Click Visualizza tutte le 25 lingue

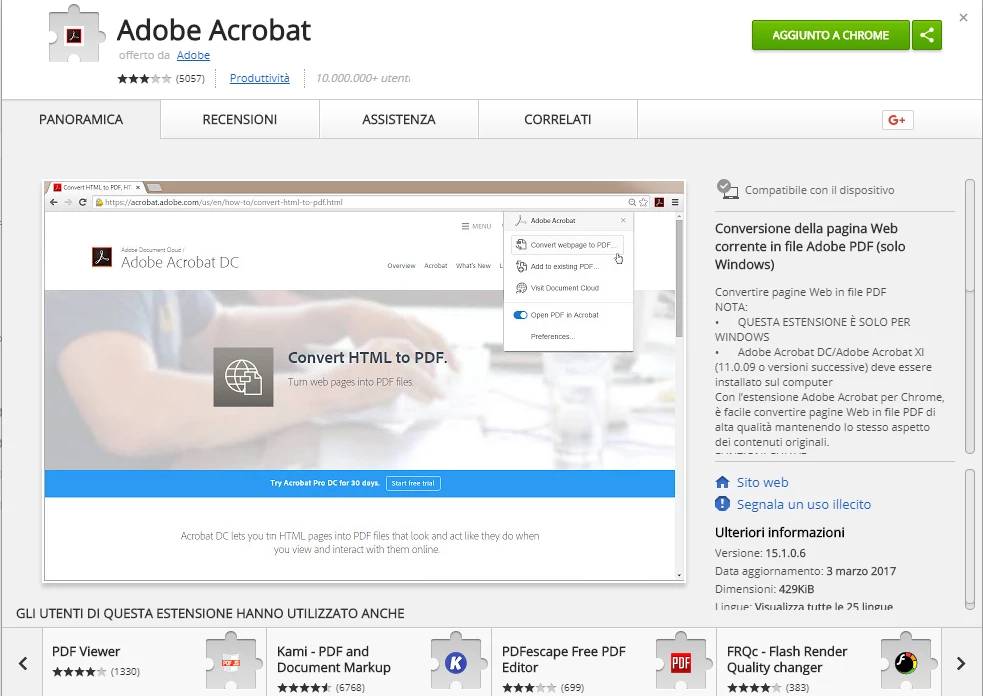(x=824, y=606)
